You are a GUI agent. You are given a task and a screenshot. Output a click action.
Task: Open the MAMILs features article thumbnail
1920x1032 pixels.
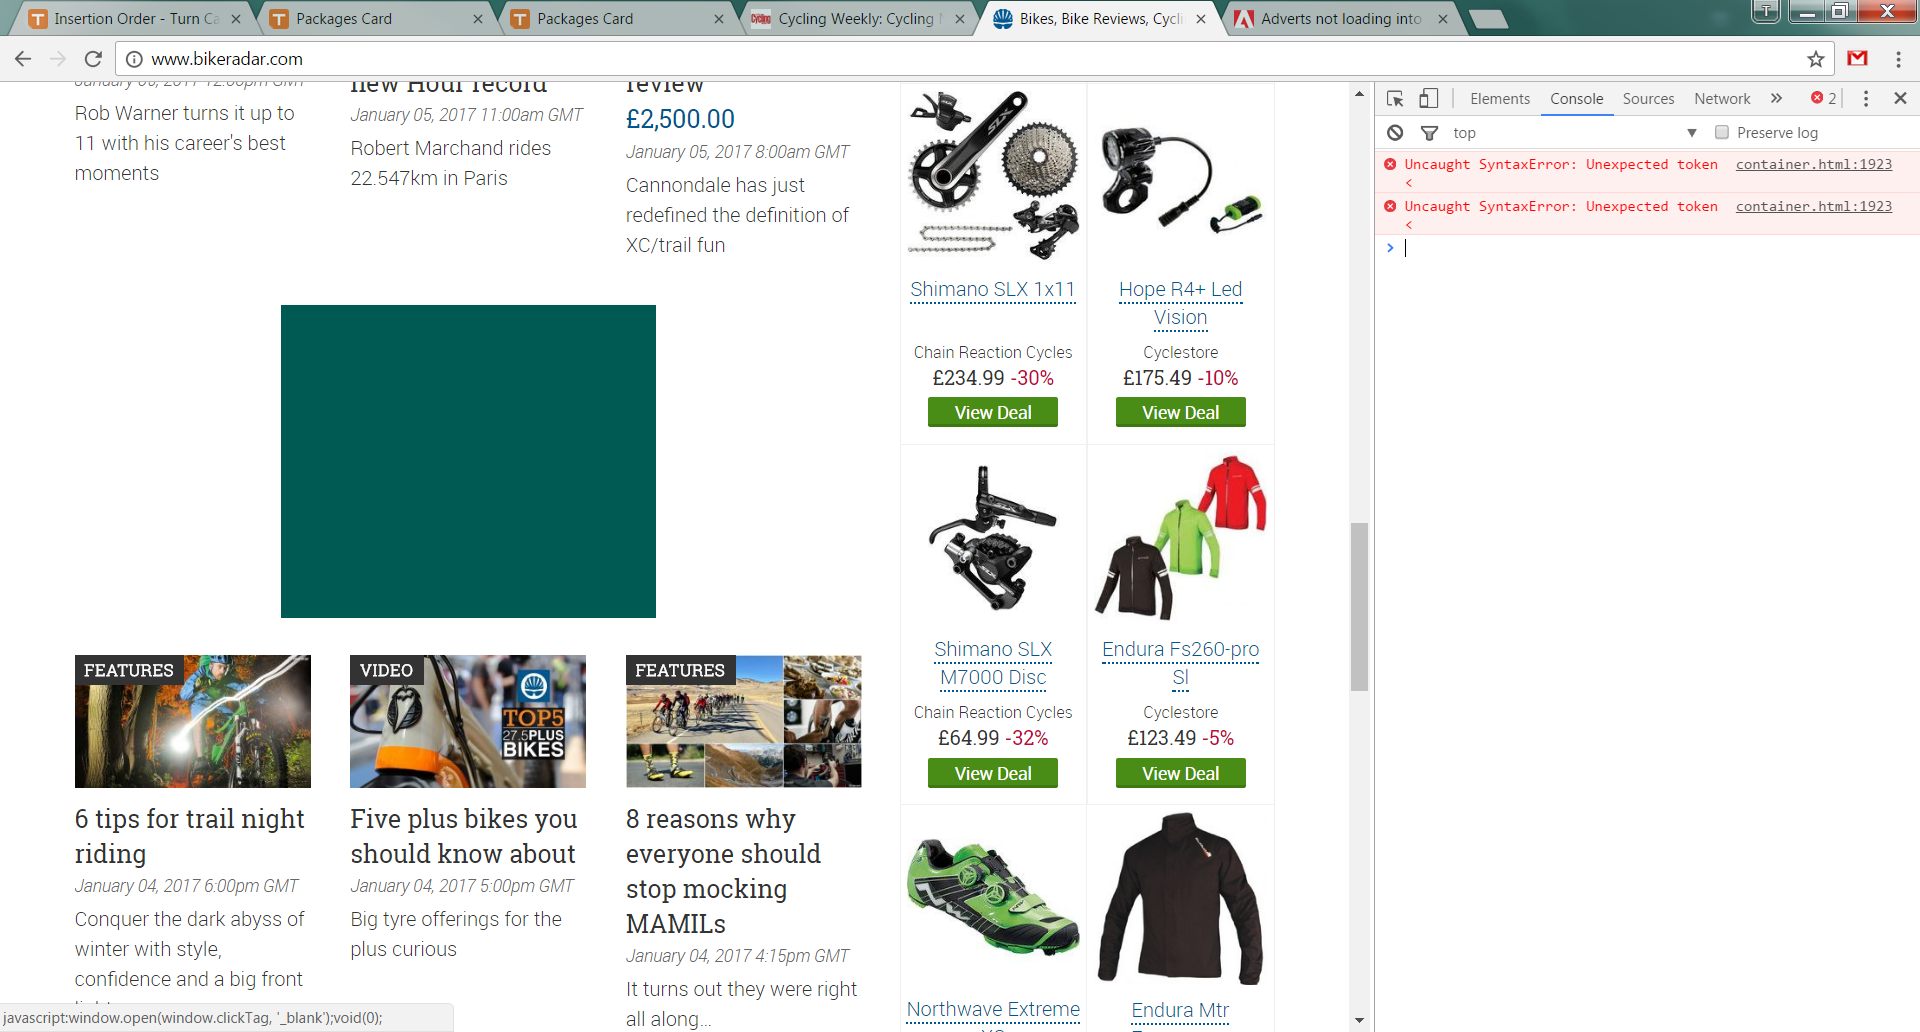744,721
